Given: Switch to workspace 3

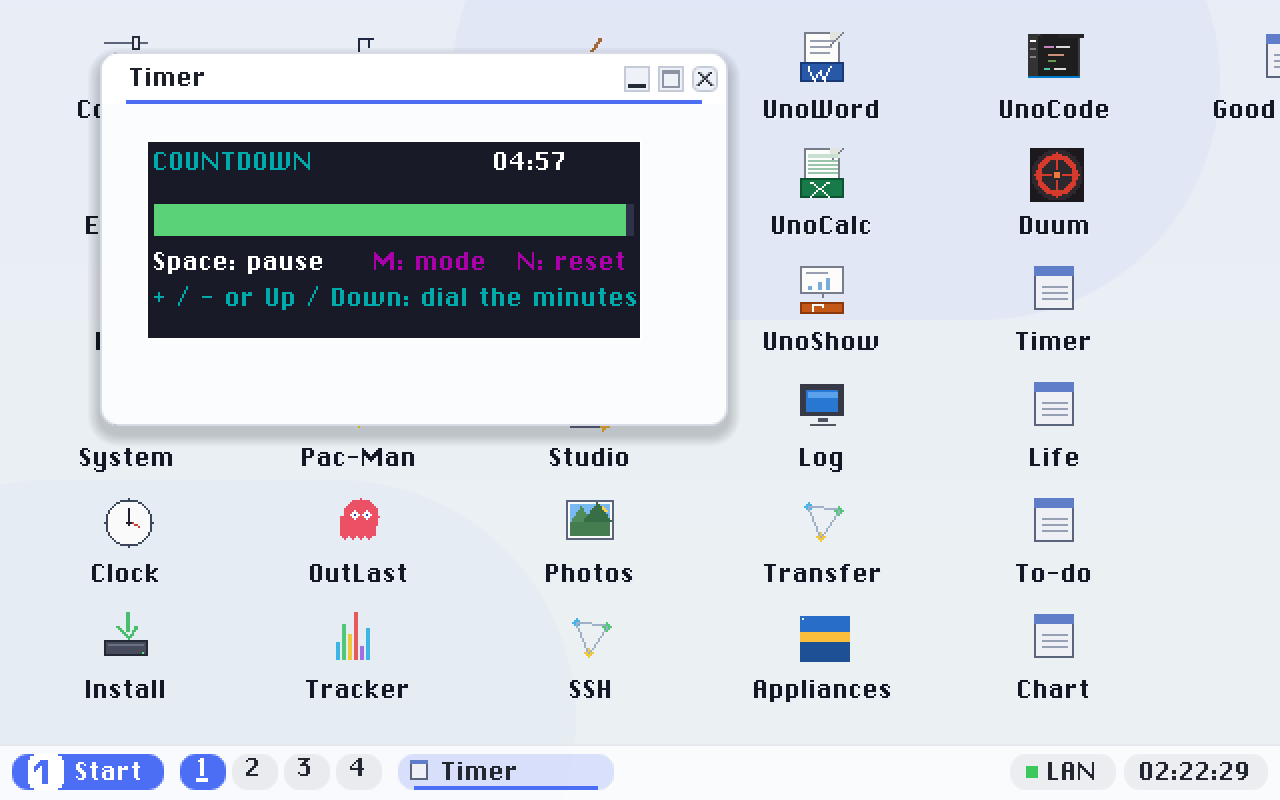Looking at the screenshot, I should click(x=306, y=772).
